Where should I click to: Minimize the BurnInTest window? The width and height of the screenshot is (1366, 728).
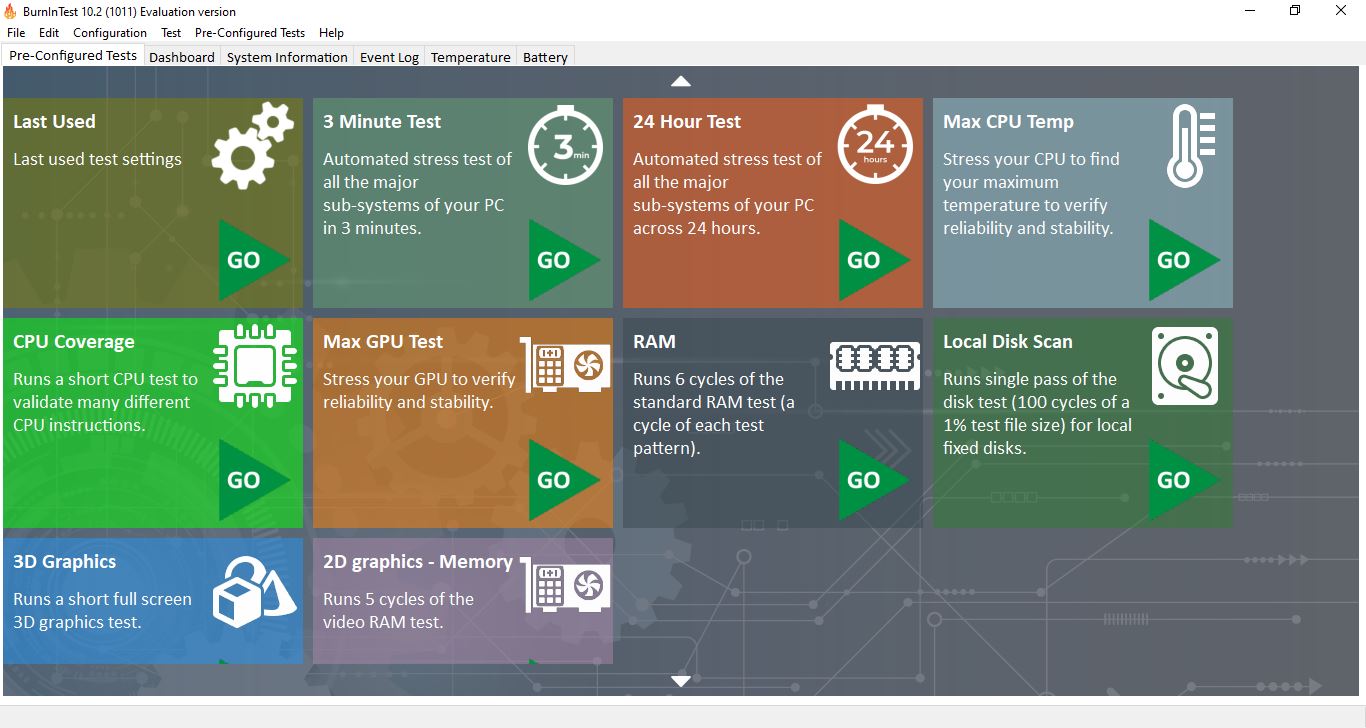(x=1250, y=11)
